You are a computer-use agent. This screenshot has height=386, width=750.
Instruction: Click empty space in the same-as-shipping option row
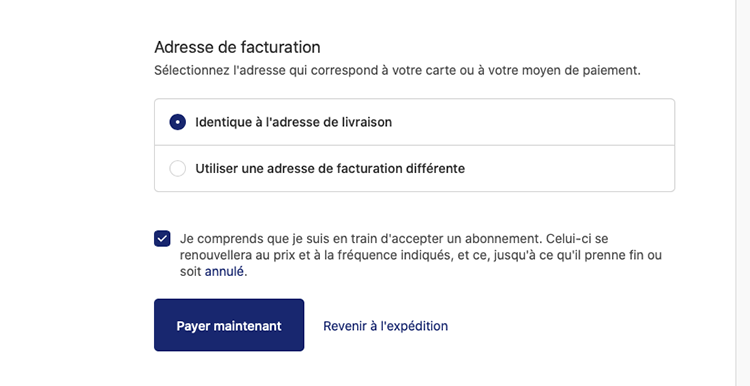(x=531, y=122)
